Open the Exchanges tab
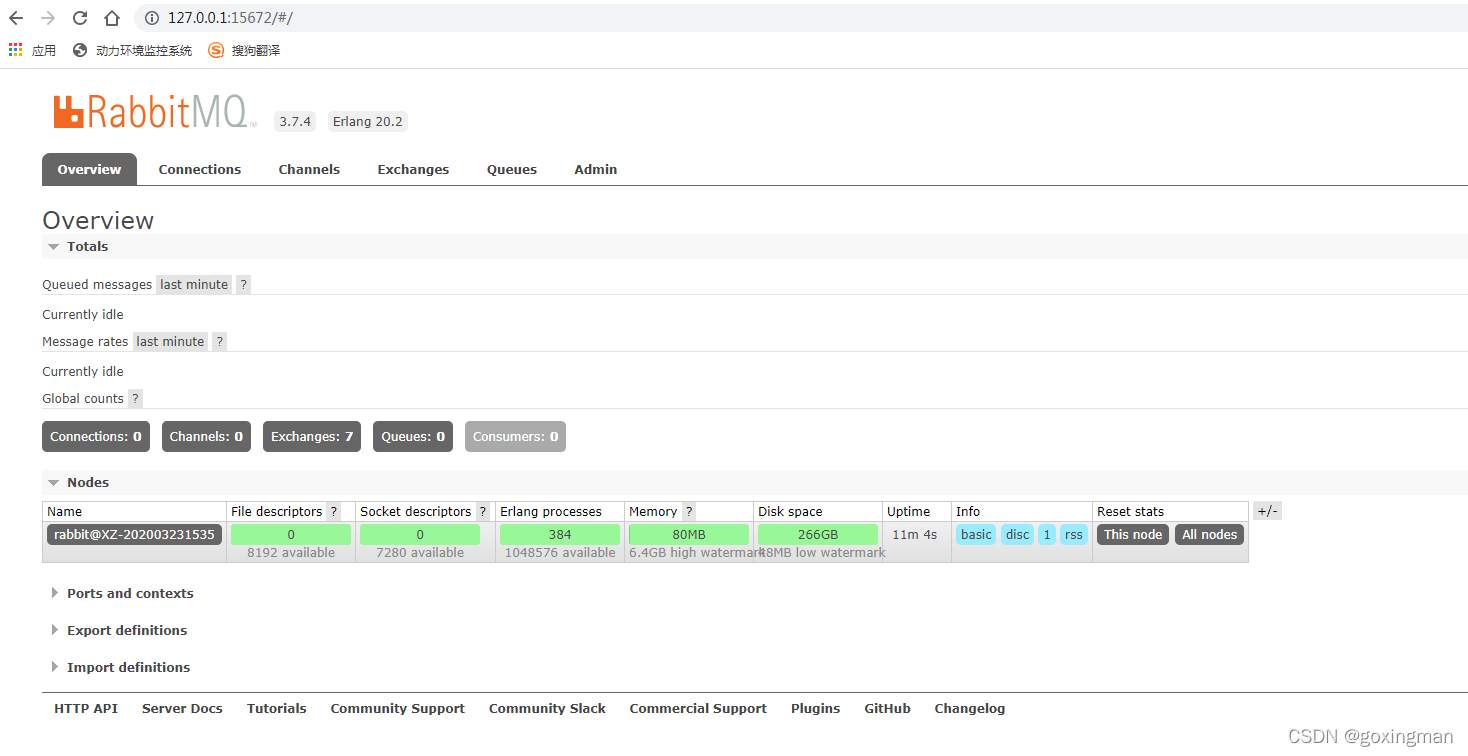 (x=413, y=169)
